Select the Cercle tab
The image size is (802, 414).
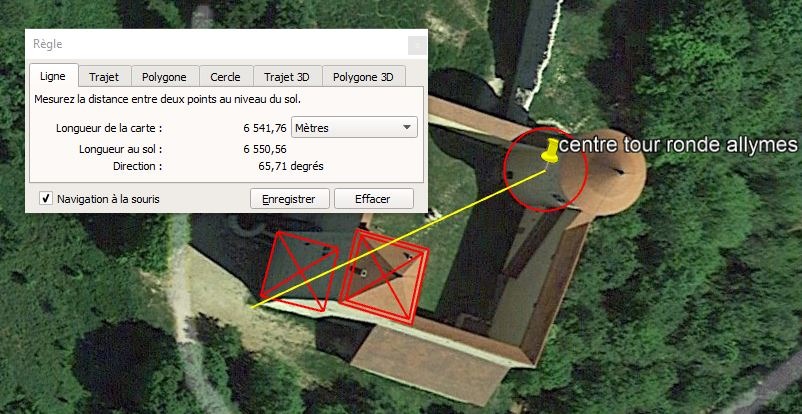coord(226,77)
